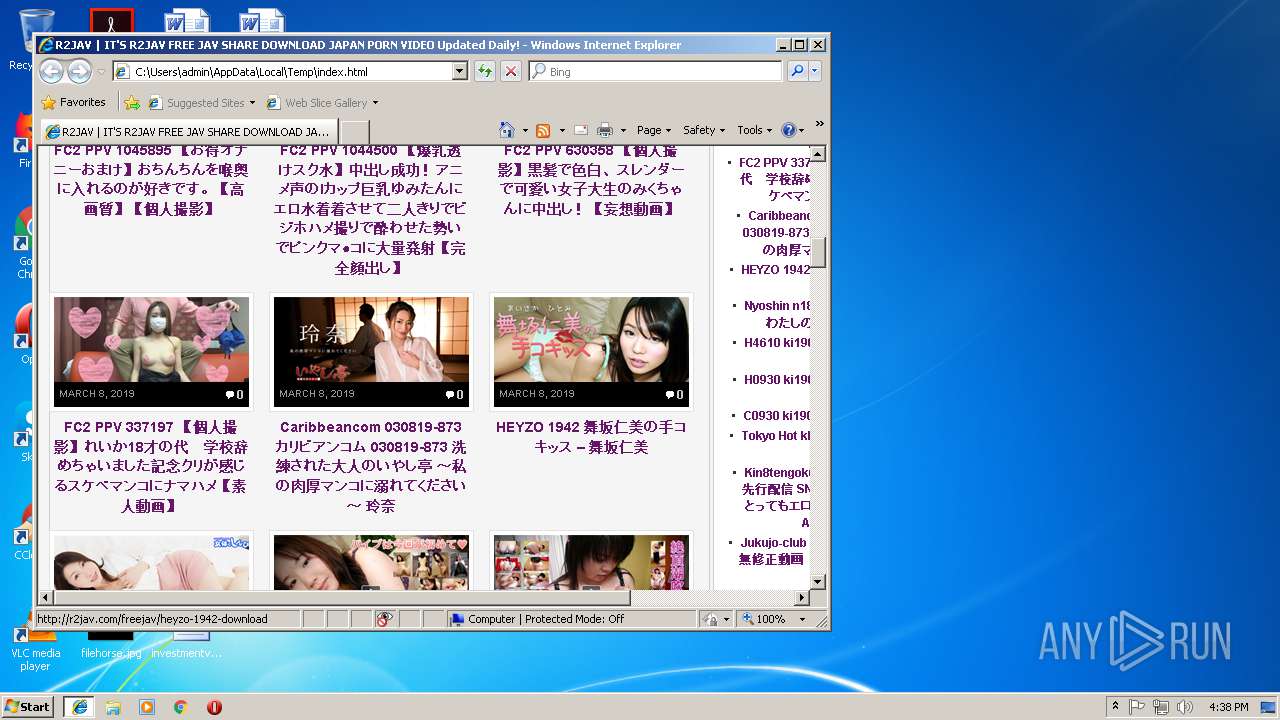
Task: Click the Stop loading red X icon
Action: pos(510,71)
